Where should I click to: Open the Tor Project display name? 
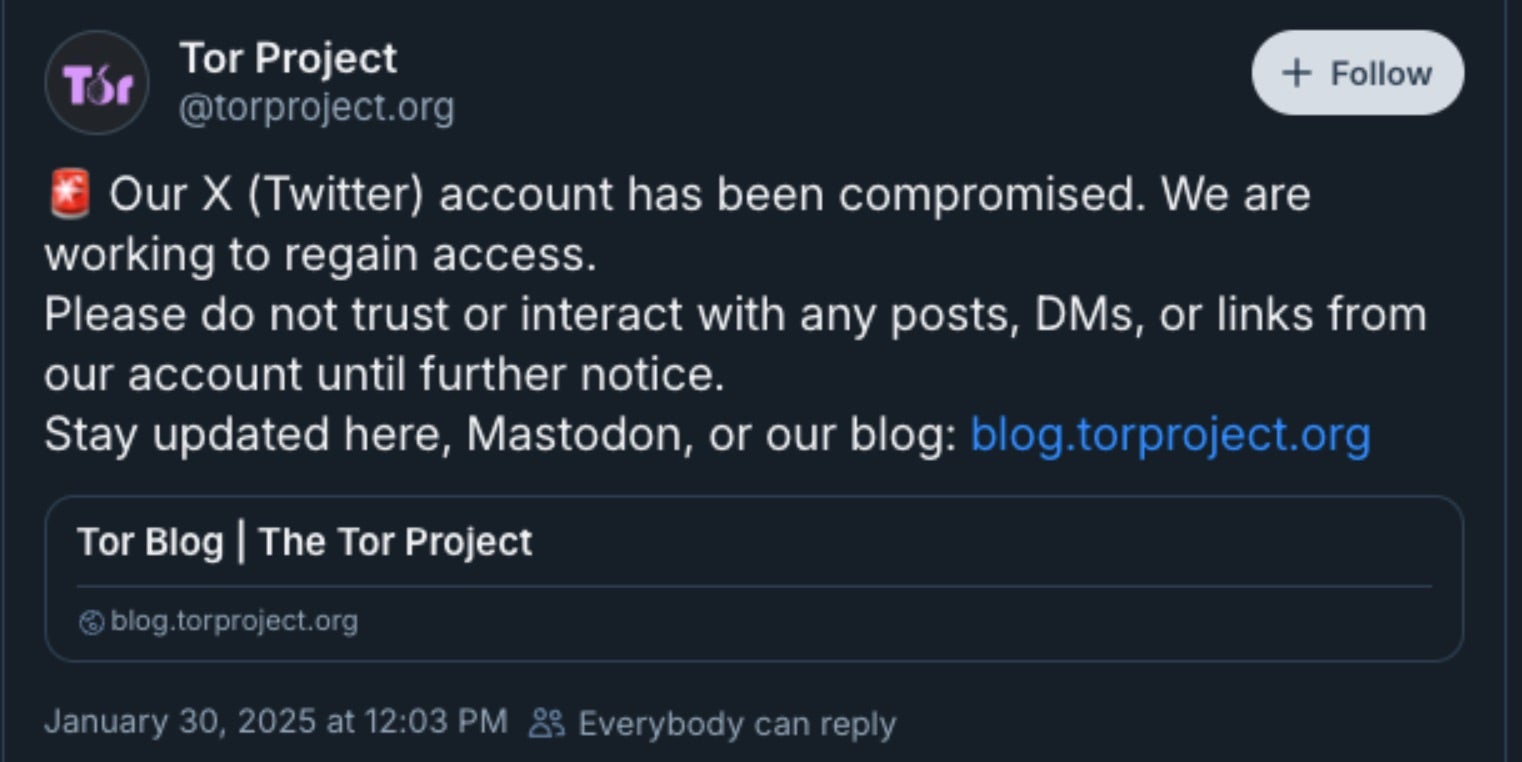click(288, 58)
